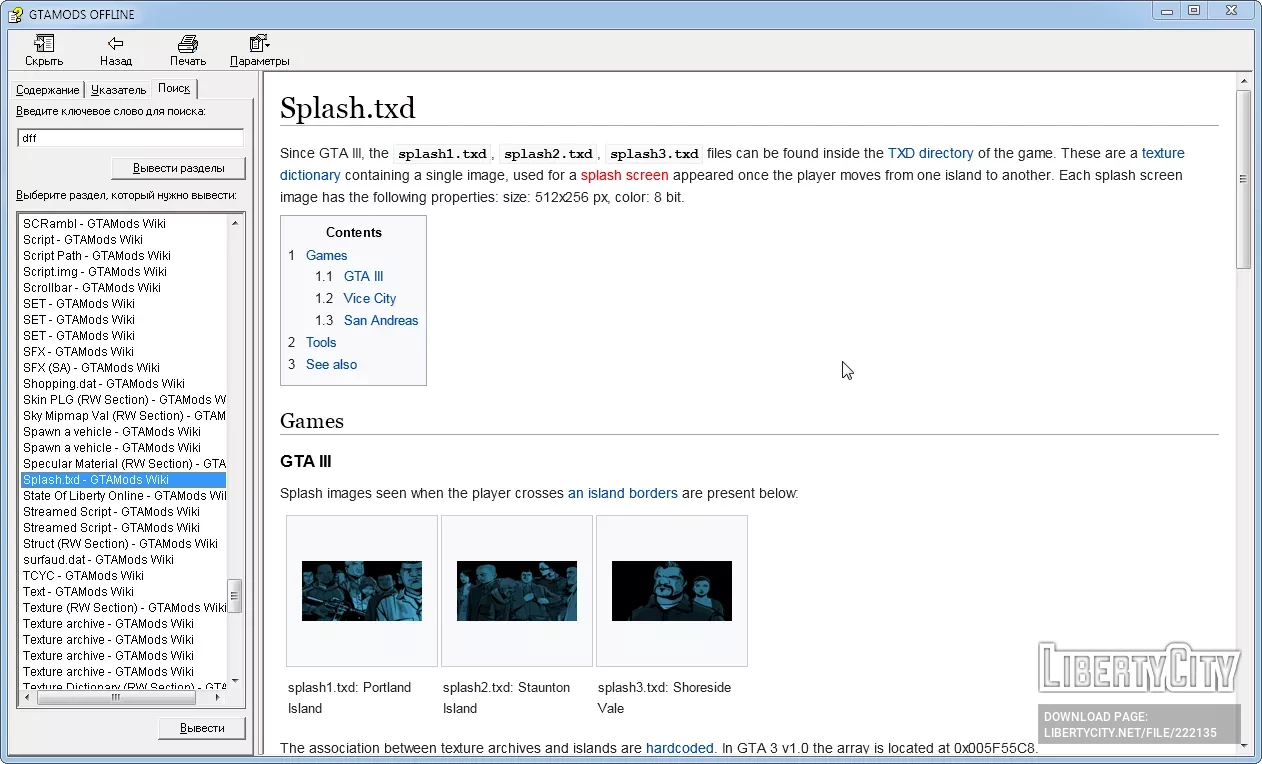This screenshot has height=764, width=1262.
Task: Click the Вывести разделы button
Action: pyautogui.click(x=178, y=167)
